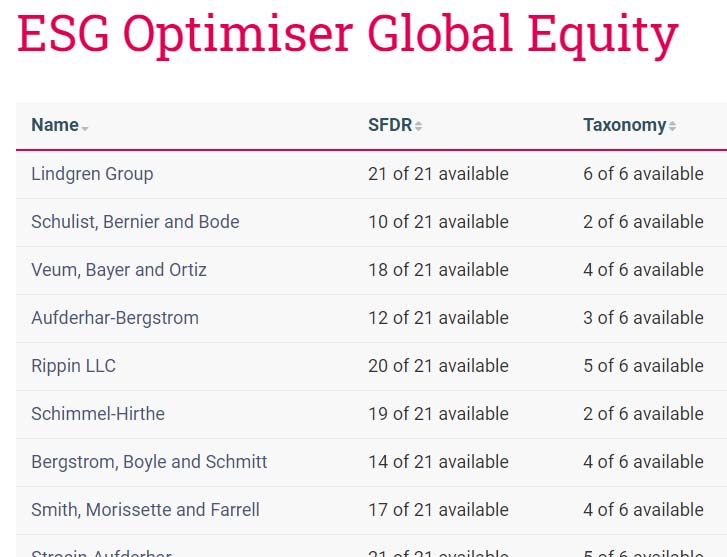Open Schulist, Bernier and Bode entry
The image size is (727, 557).
(x=135, y=222)
